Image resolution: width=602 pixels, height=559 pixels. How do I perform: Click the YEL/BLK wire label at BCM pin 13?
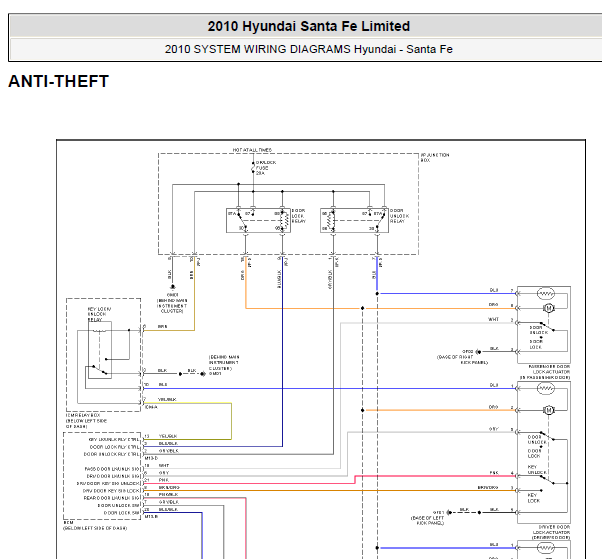tap(168, 436)
